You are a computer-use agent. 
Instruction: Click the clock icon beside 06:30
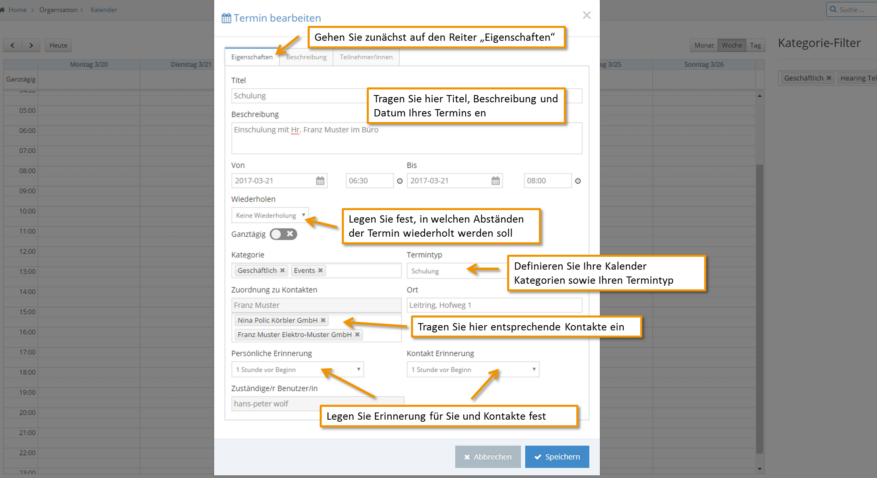tap(399, 181)
